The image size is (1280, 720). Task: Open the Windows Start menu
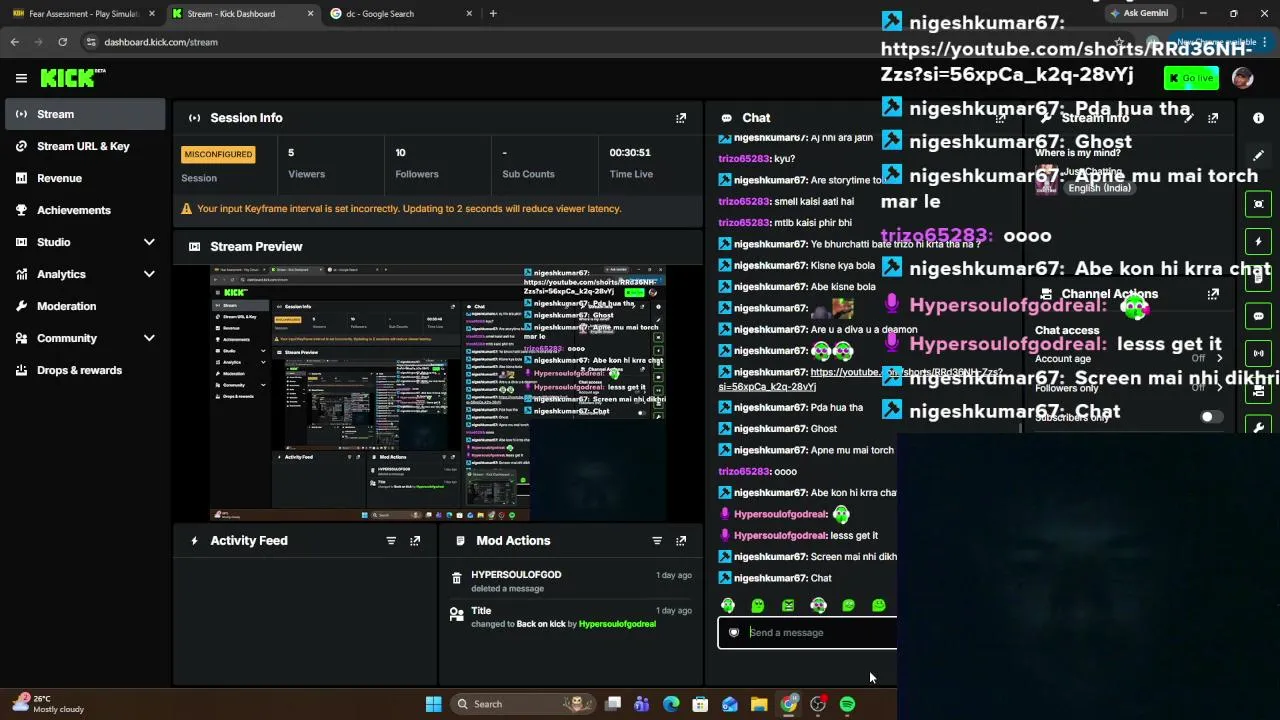(x=433, y=704)
